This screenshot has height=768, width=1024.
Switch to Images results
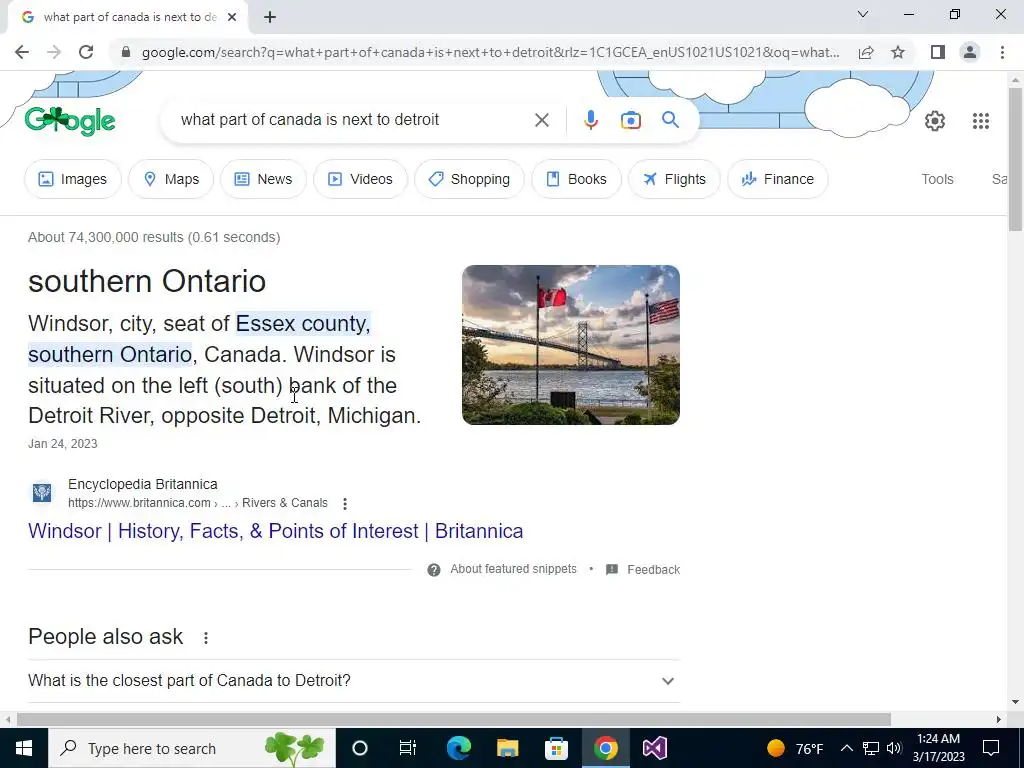72,179
